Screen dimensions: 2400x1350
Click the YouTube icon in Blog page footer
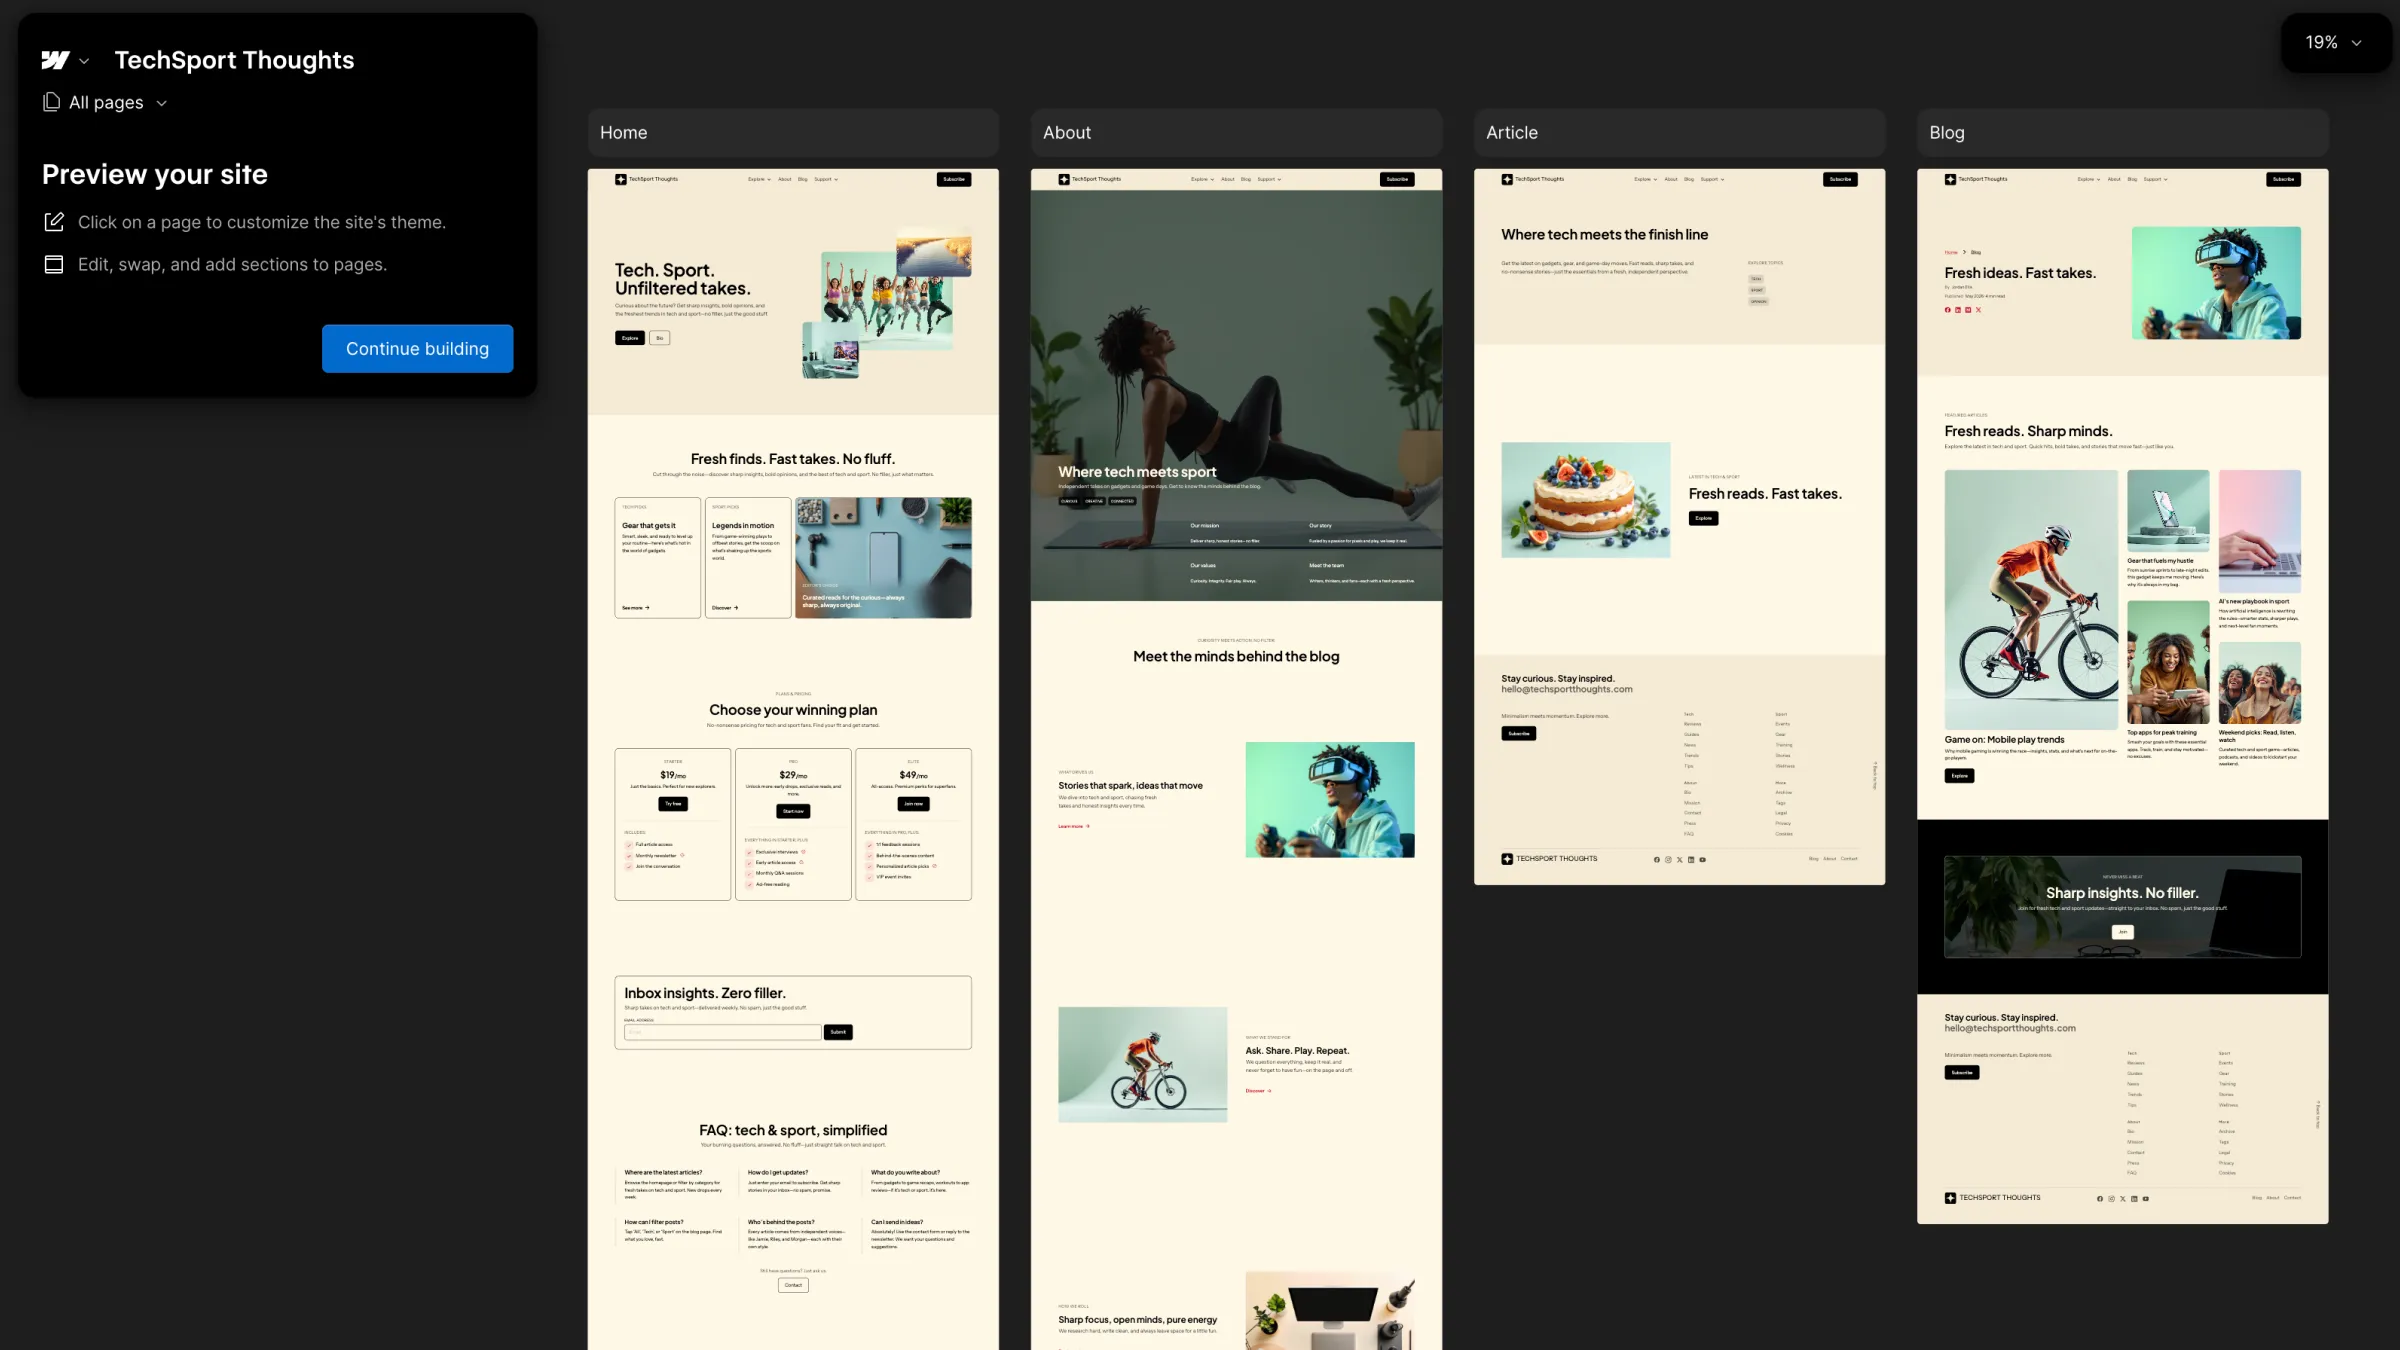pyautogui.click(x=2146, y=1198)
